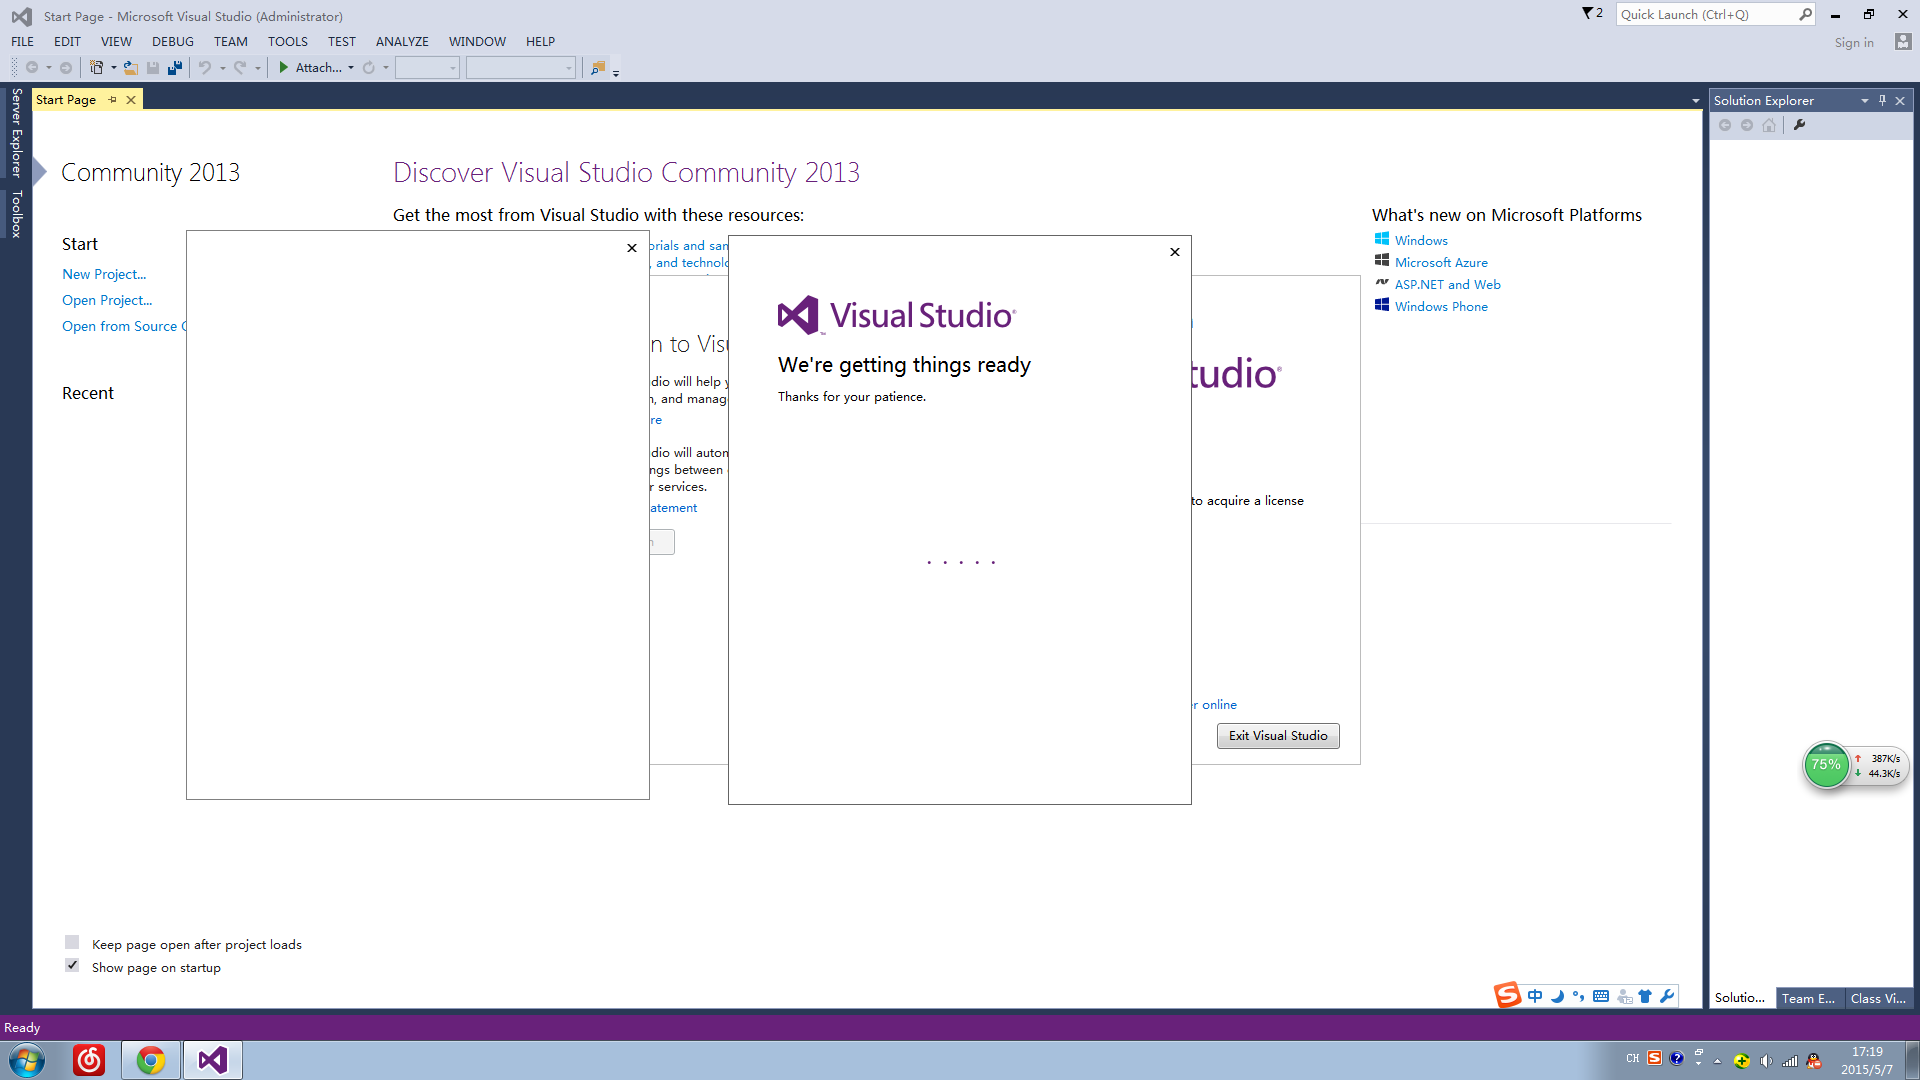Open Visual Studio from the taskbar
The width and height of the screenshot is (1920, 1080).
click(212, 1060)
